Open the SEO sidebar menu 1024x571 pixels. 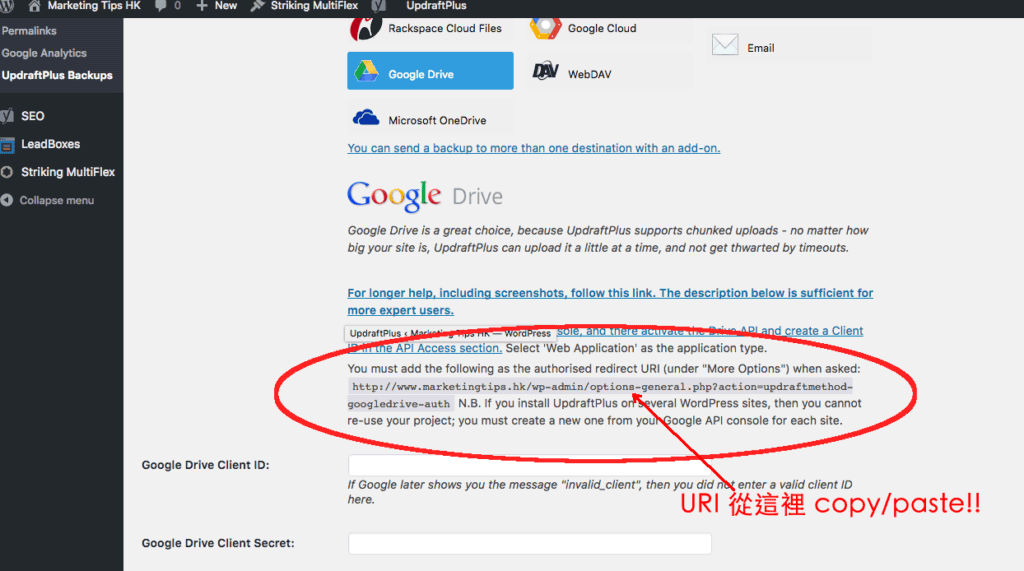[x=33, y=116]
